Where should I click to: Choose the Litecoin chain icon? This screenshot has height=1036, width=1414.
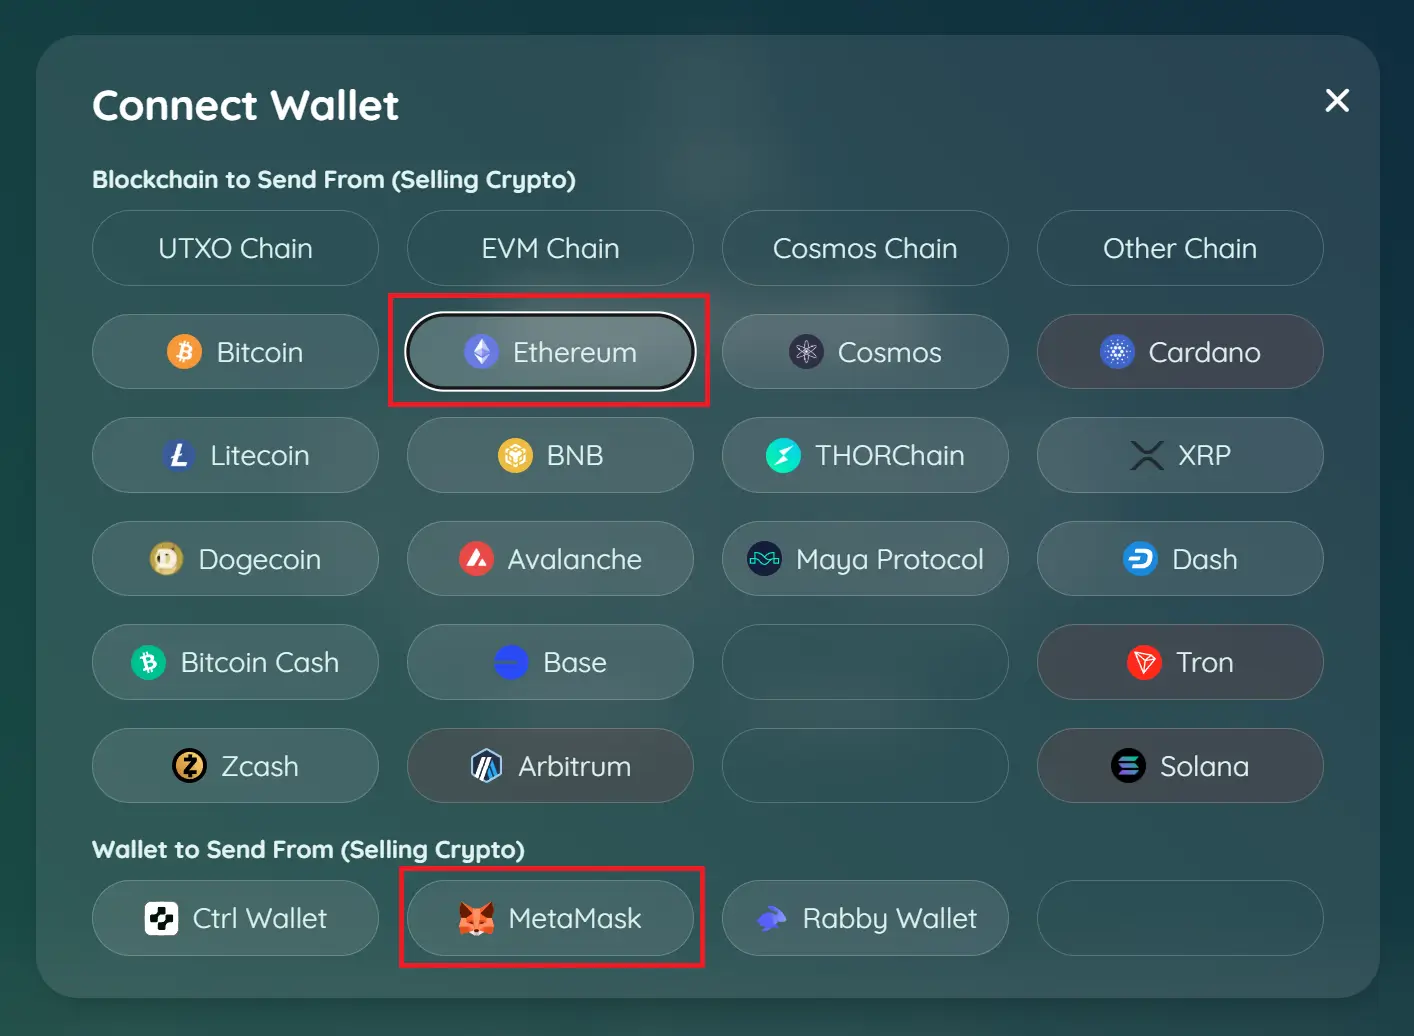tap(178, 455)
